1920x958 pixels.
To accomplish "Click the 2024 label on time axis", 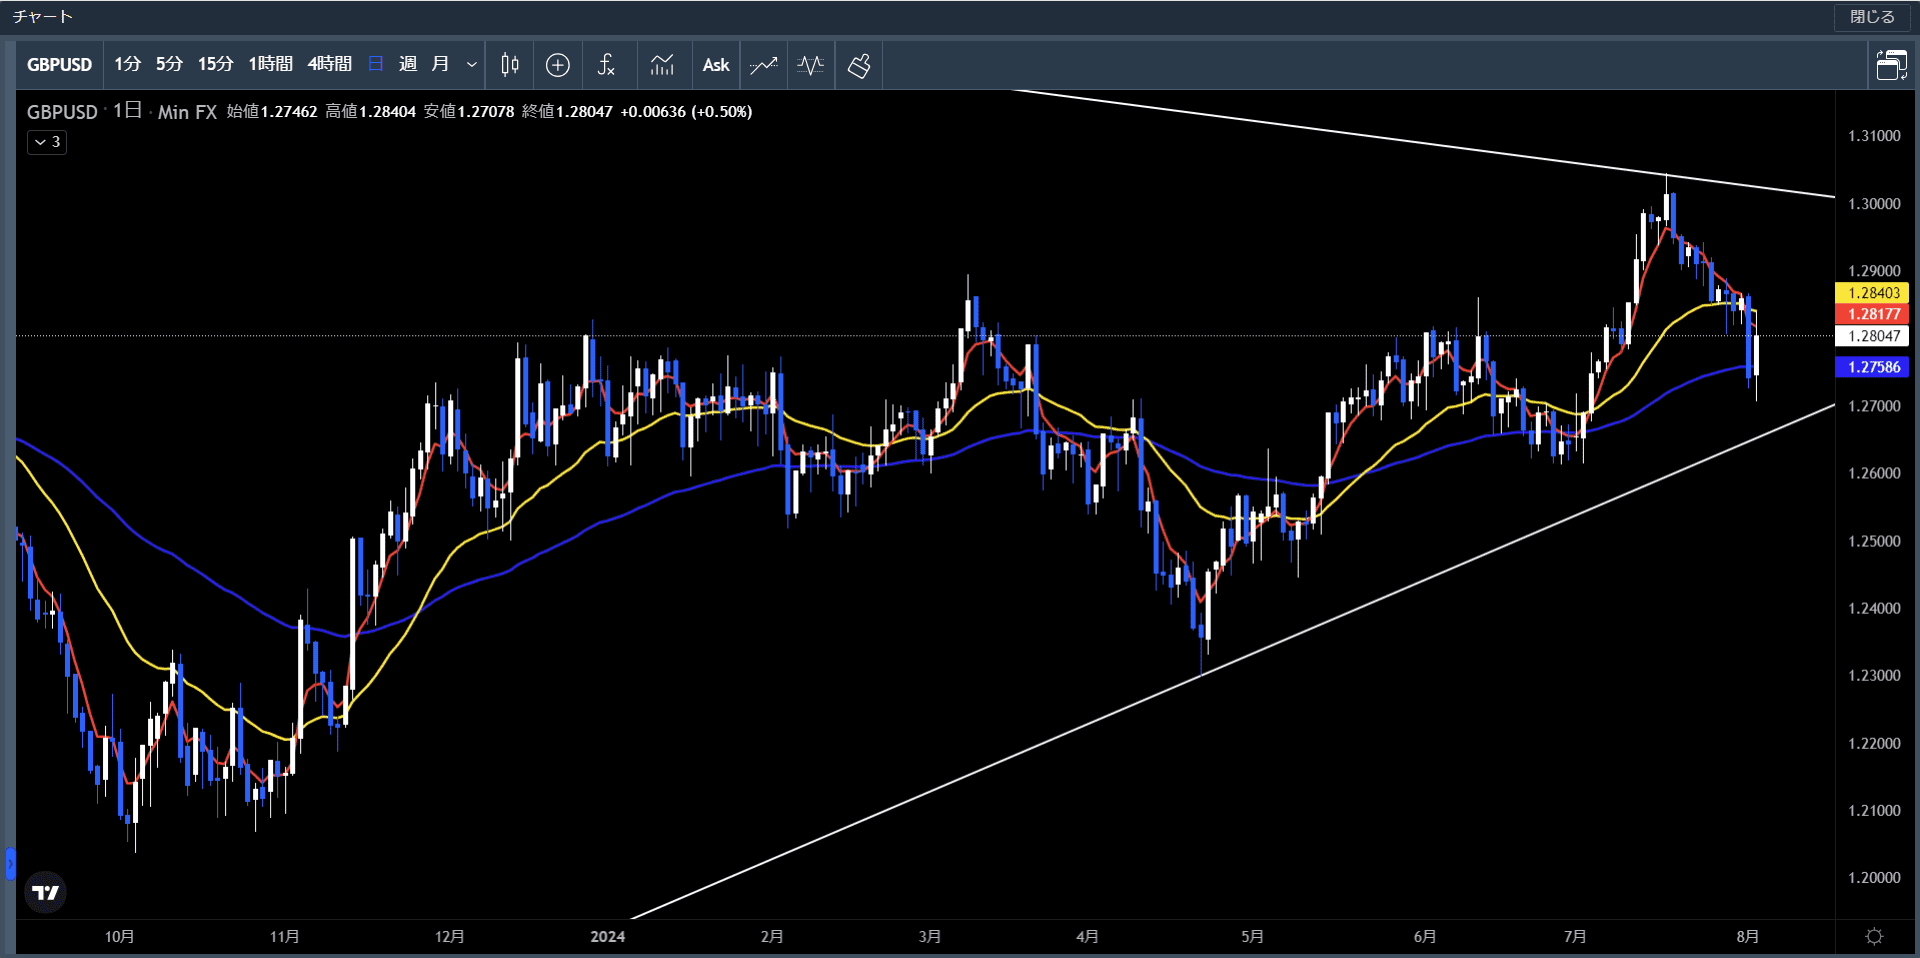I will click(x=607, y=936).
